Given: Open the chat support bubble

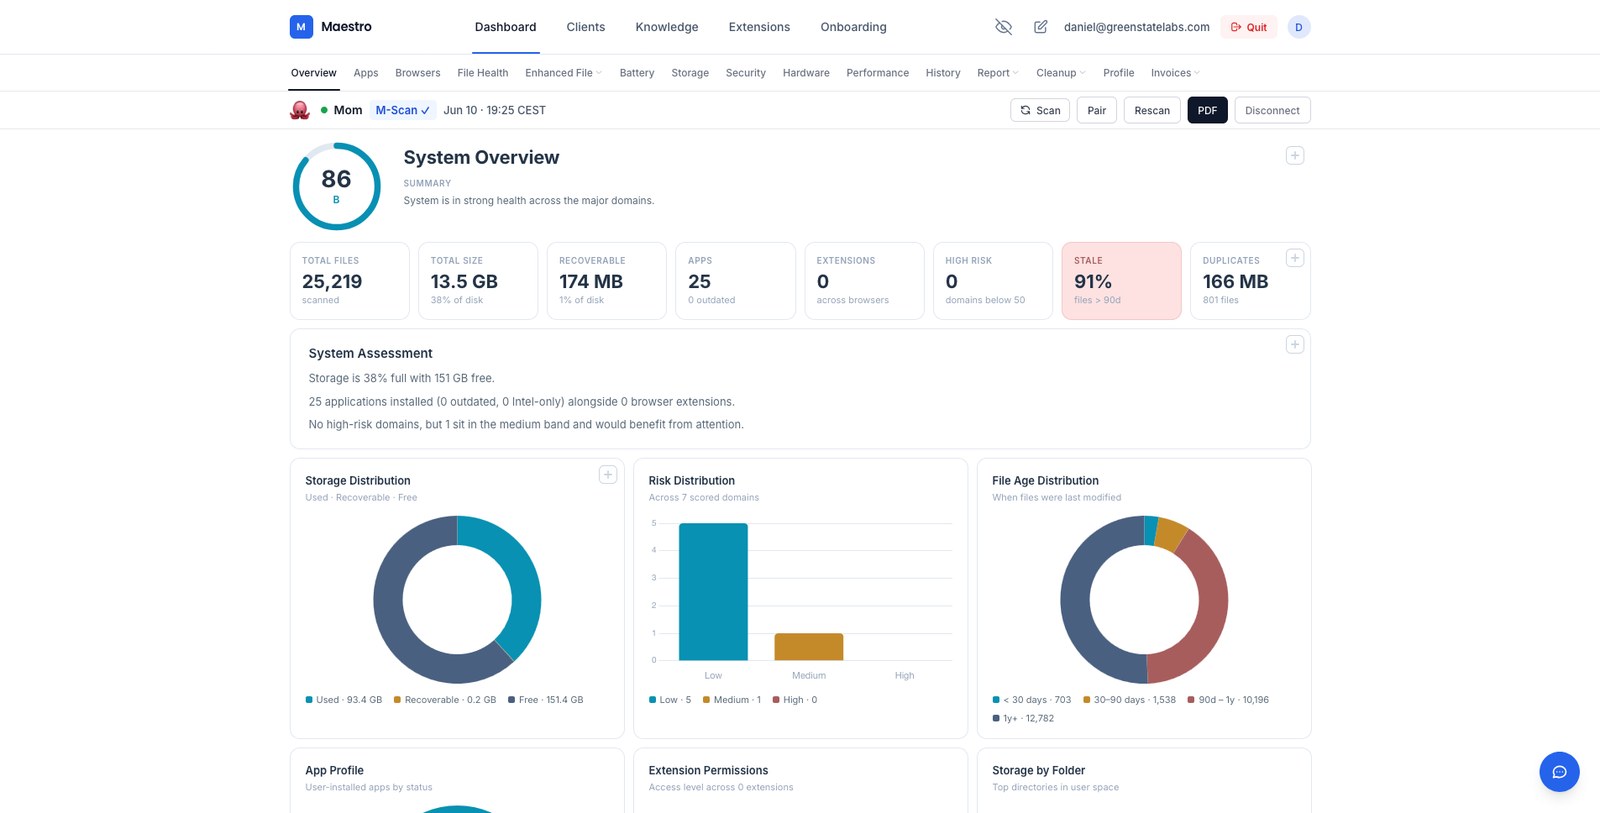Looking at the screenshot, I should pyautogui.click(x=1559, y=772).
